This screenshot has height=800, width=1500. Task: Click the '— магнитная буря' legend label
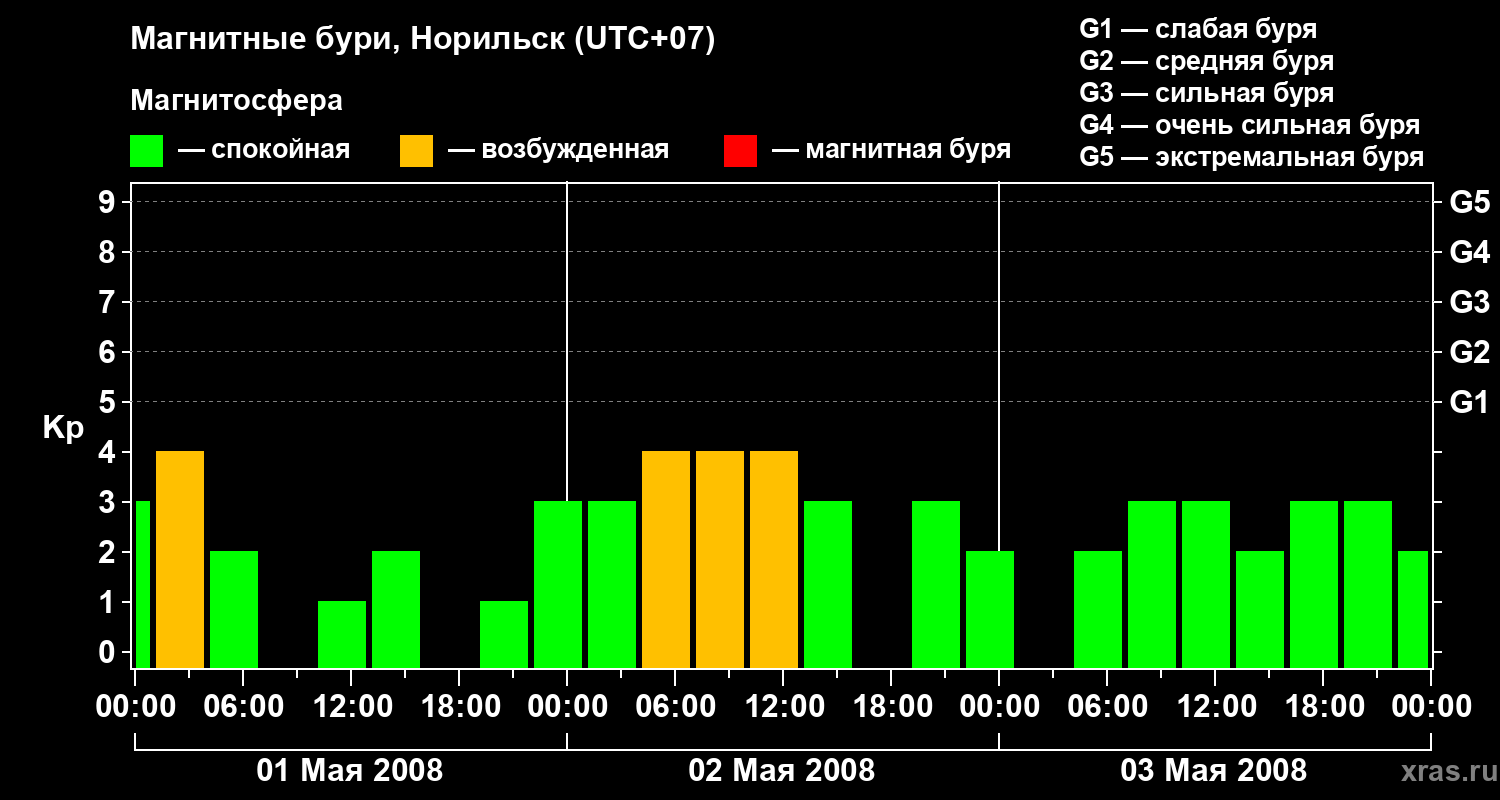(x=891, y=150)
